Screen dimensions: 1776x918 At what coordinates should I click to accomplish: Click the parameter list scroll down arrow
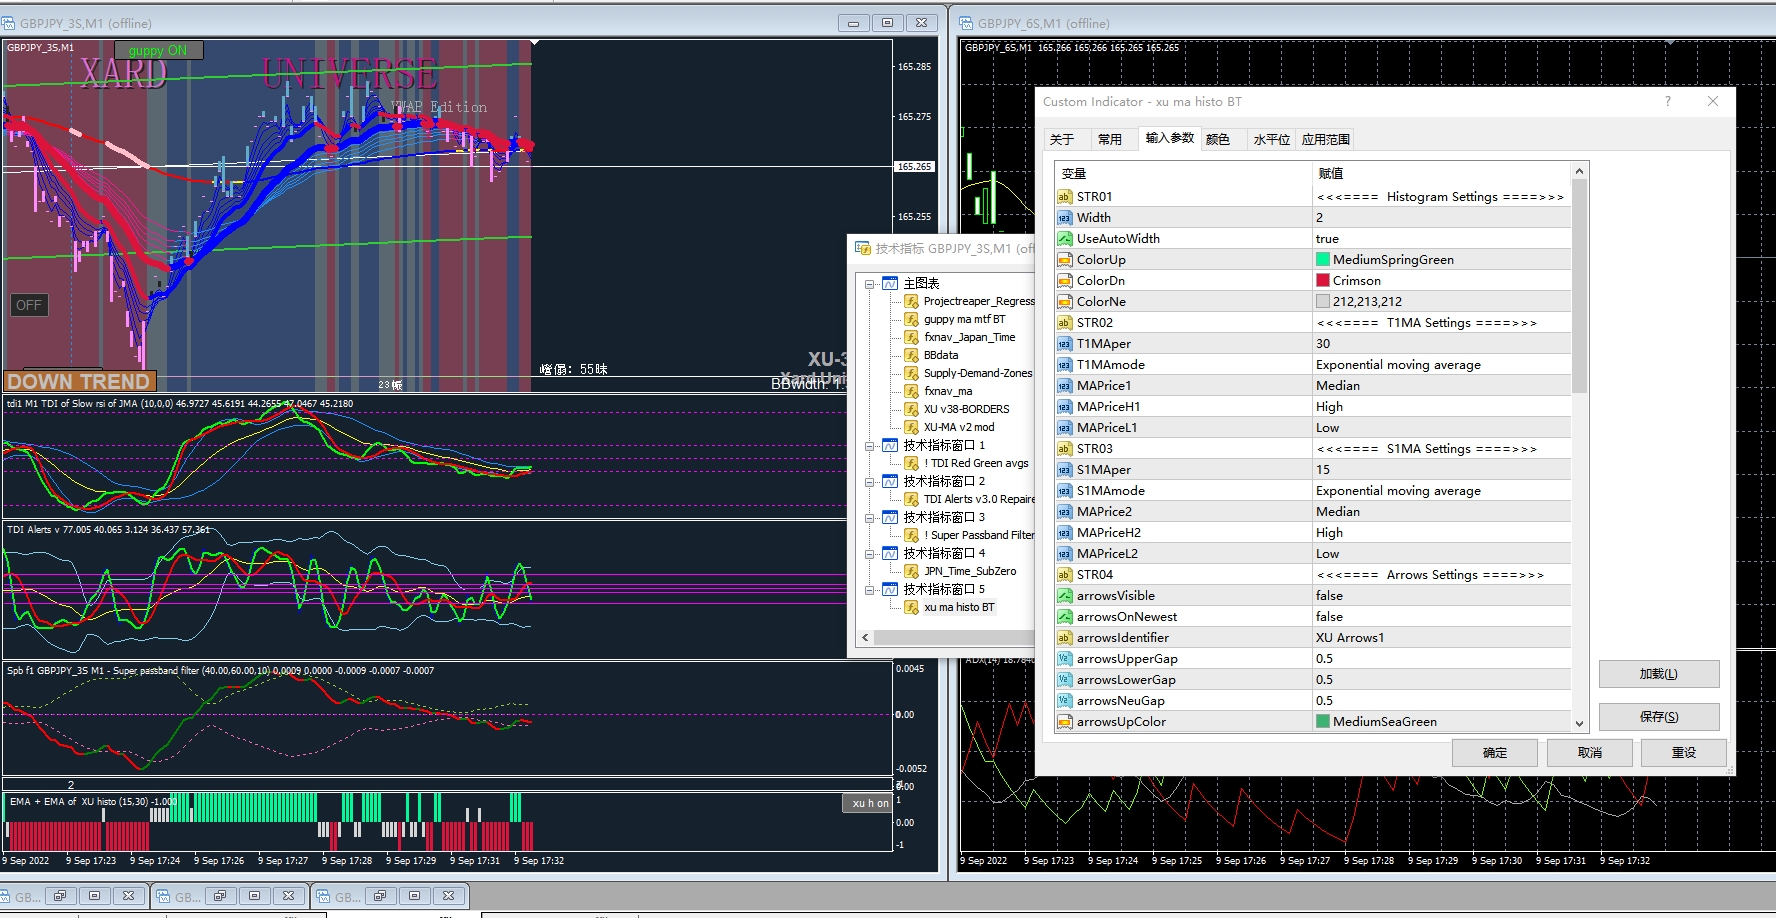(1579, 723)
